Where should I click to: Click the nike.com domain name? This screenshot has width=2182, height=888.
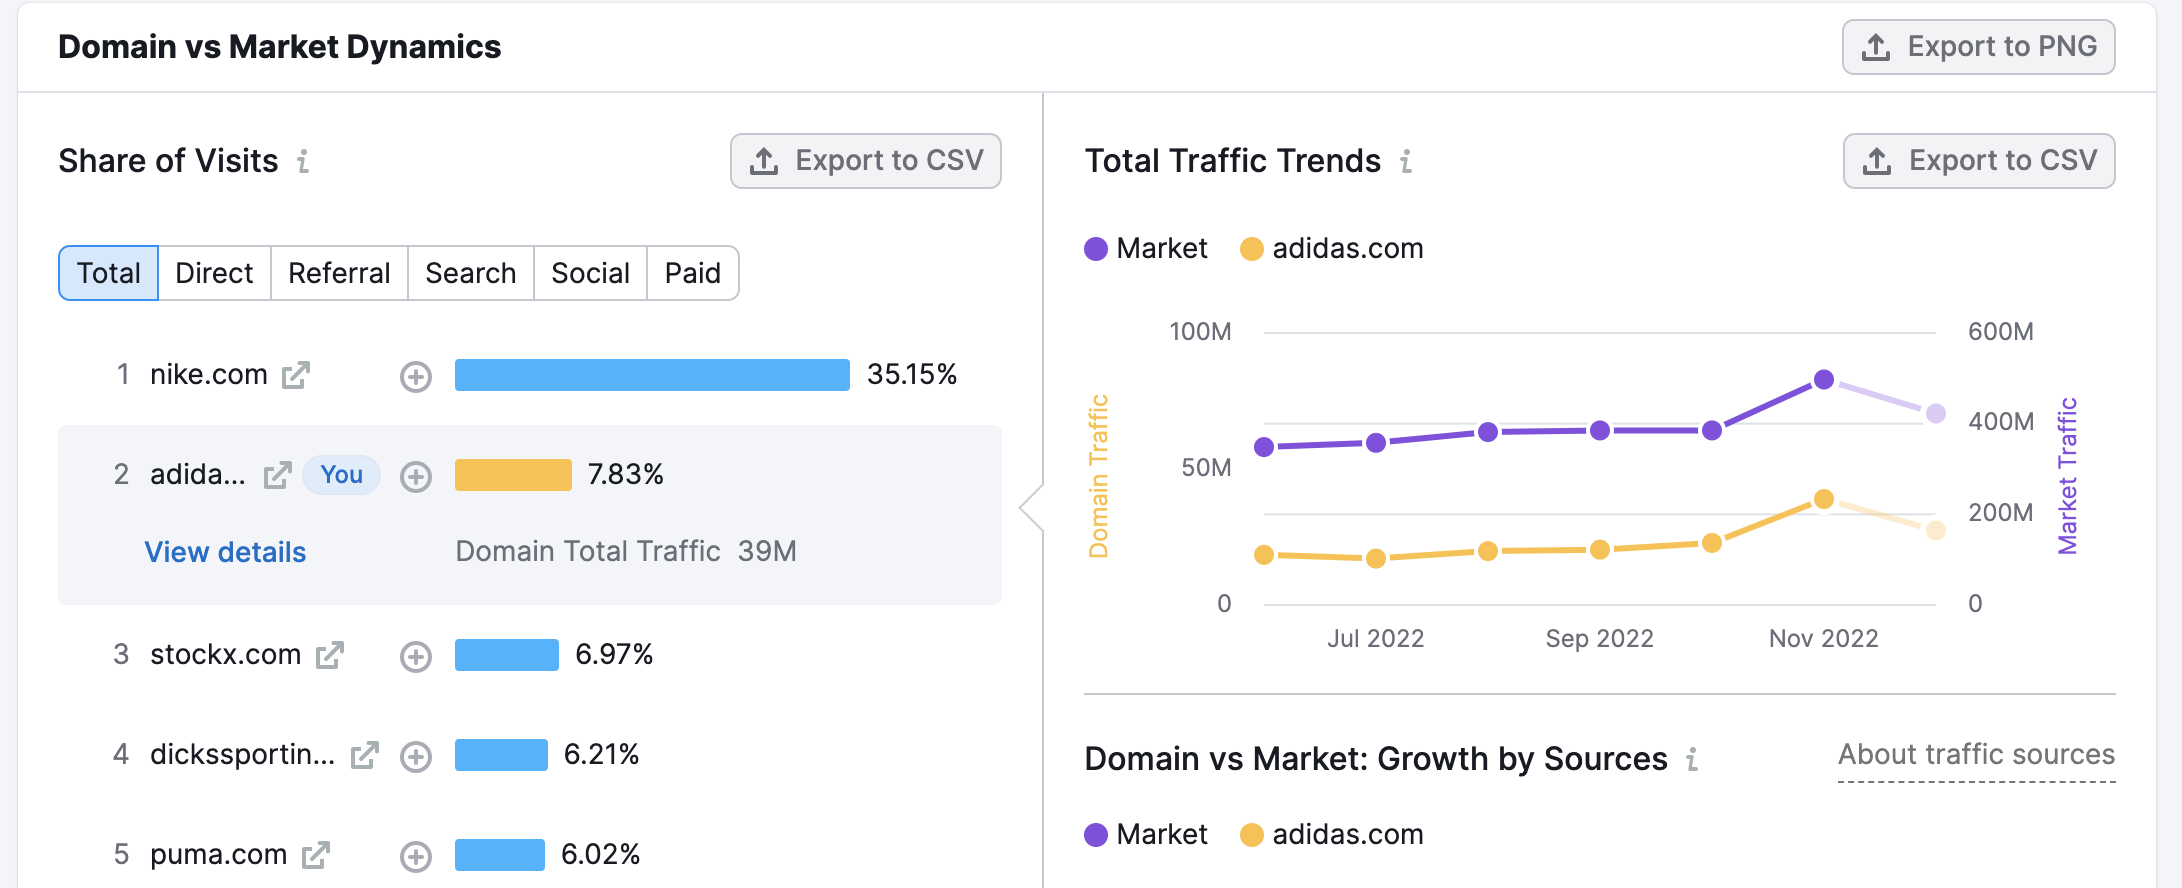click(x=209, y=375)
